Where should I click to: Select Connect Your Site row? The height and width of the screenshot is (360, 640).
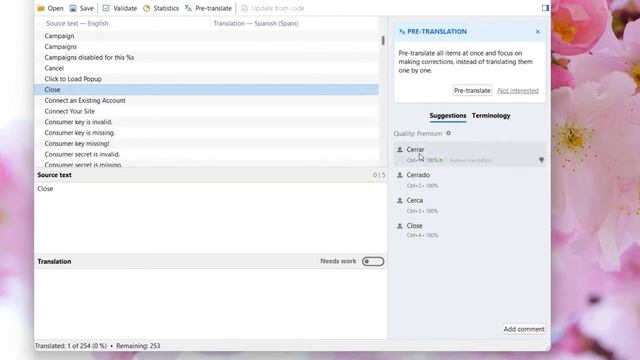pyautogui.click(x=206, y=111)
